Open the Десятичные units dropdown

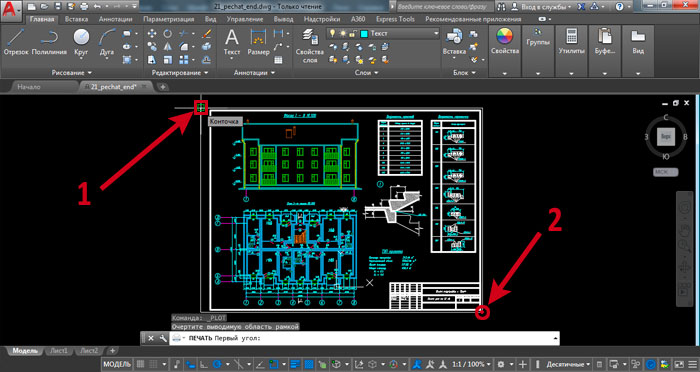568,364
